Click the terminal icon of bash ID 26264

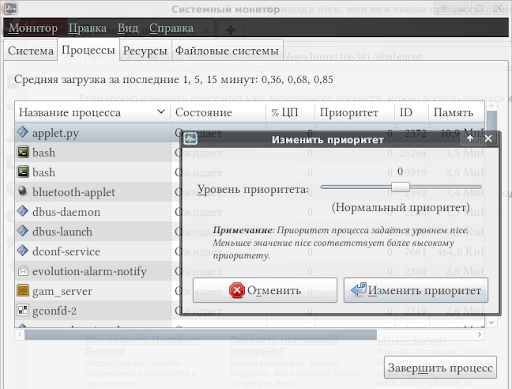click(23, 152)
